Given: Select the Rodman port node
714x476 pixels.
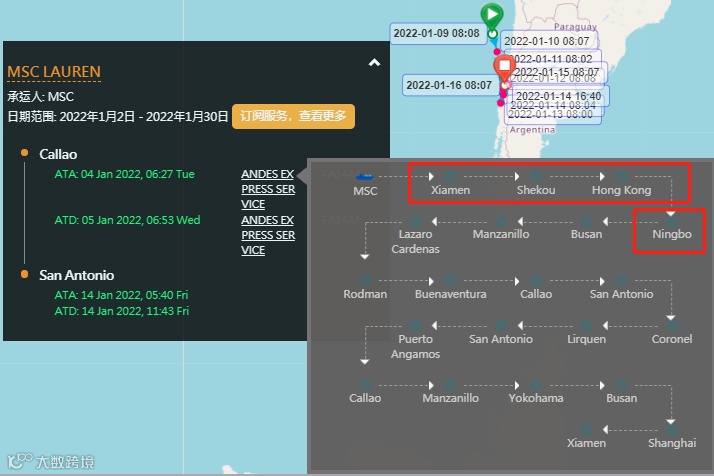Looking at the screenshot, I should tap(365, 281).
